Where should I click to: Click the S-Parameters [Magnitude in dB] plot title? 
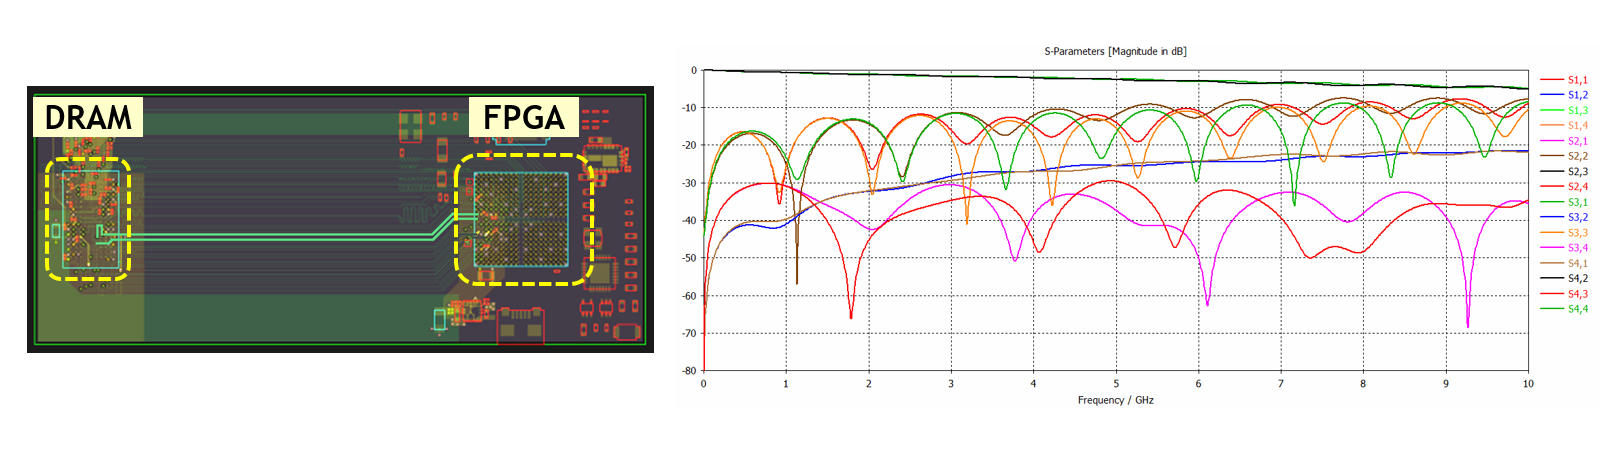(1115, 51)
